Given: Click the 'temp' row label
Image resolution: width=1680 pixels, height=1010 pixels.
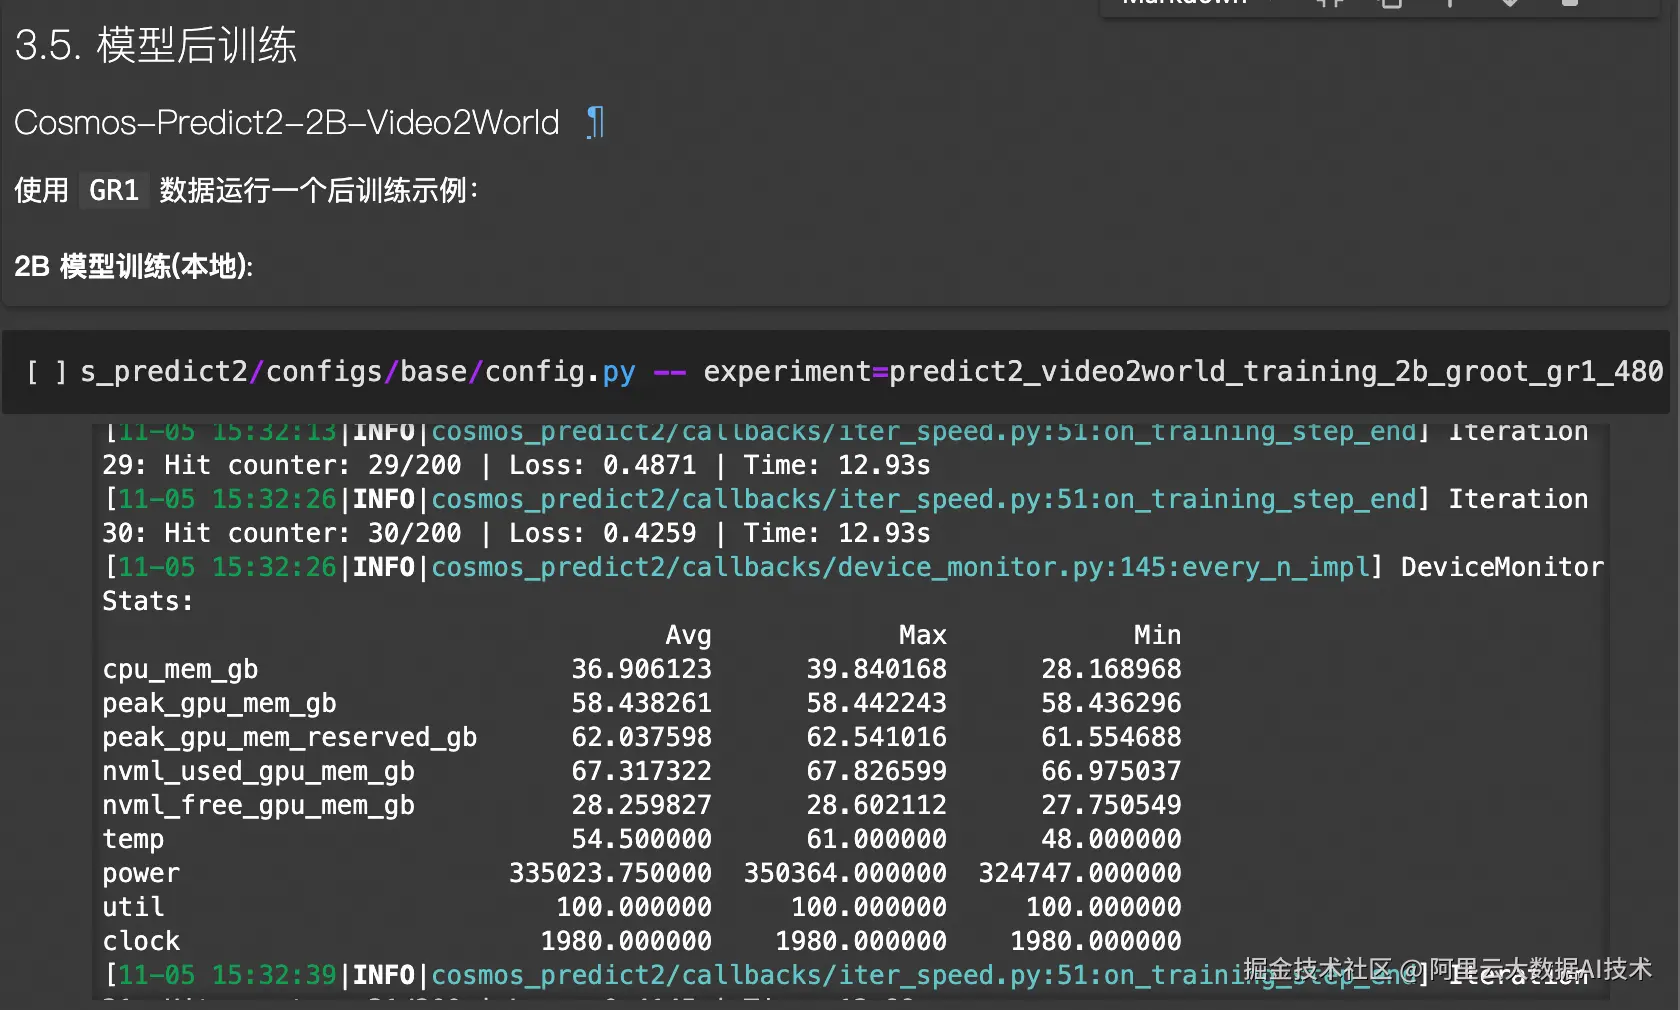Looking at the screenshot, I should click(x=133, y=840).
